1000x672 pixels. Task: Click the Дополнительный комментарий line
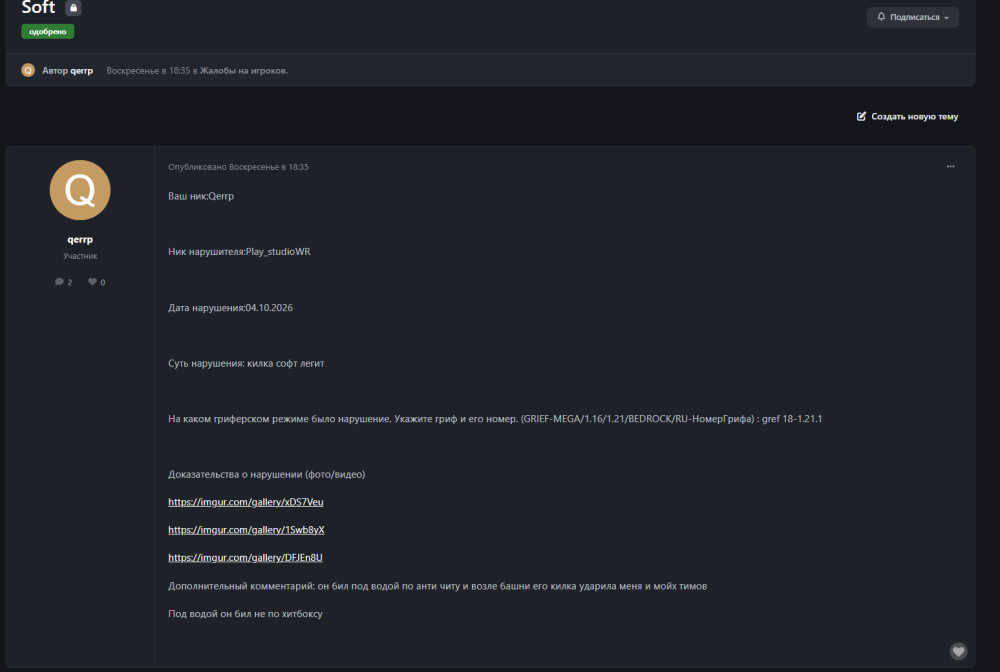click(x=438, y=586)
